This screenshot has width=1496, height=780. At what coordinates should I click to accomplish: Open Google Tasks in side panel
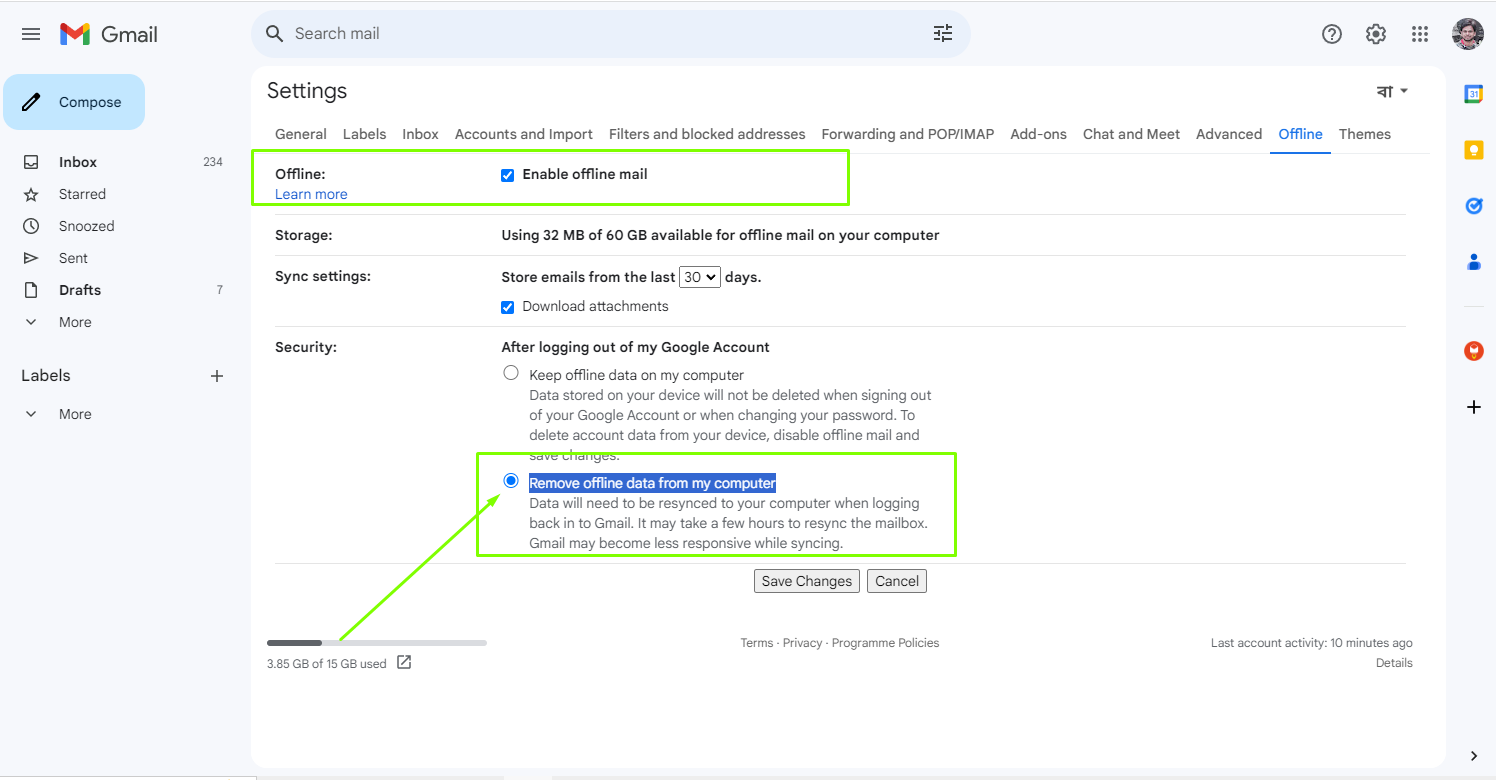(x=1473, y=206)
